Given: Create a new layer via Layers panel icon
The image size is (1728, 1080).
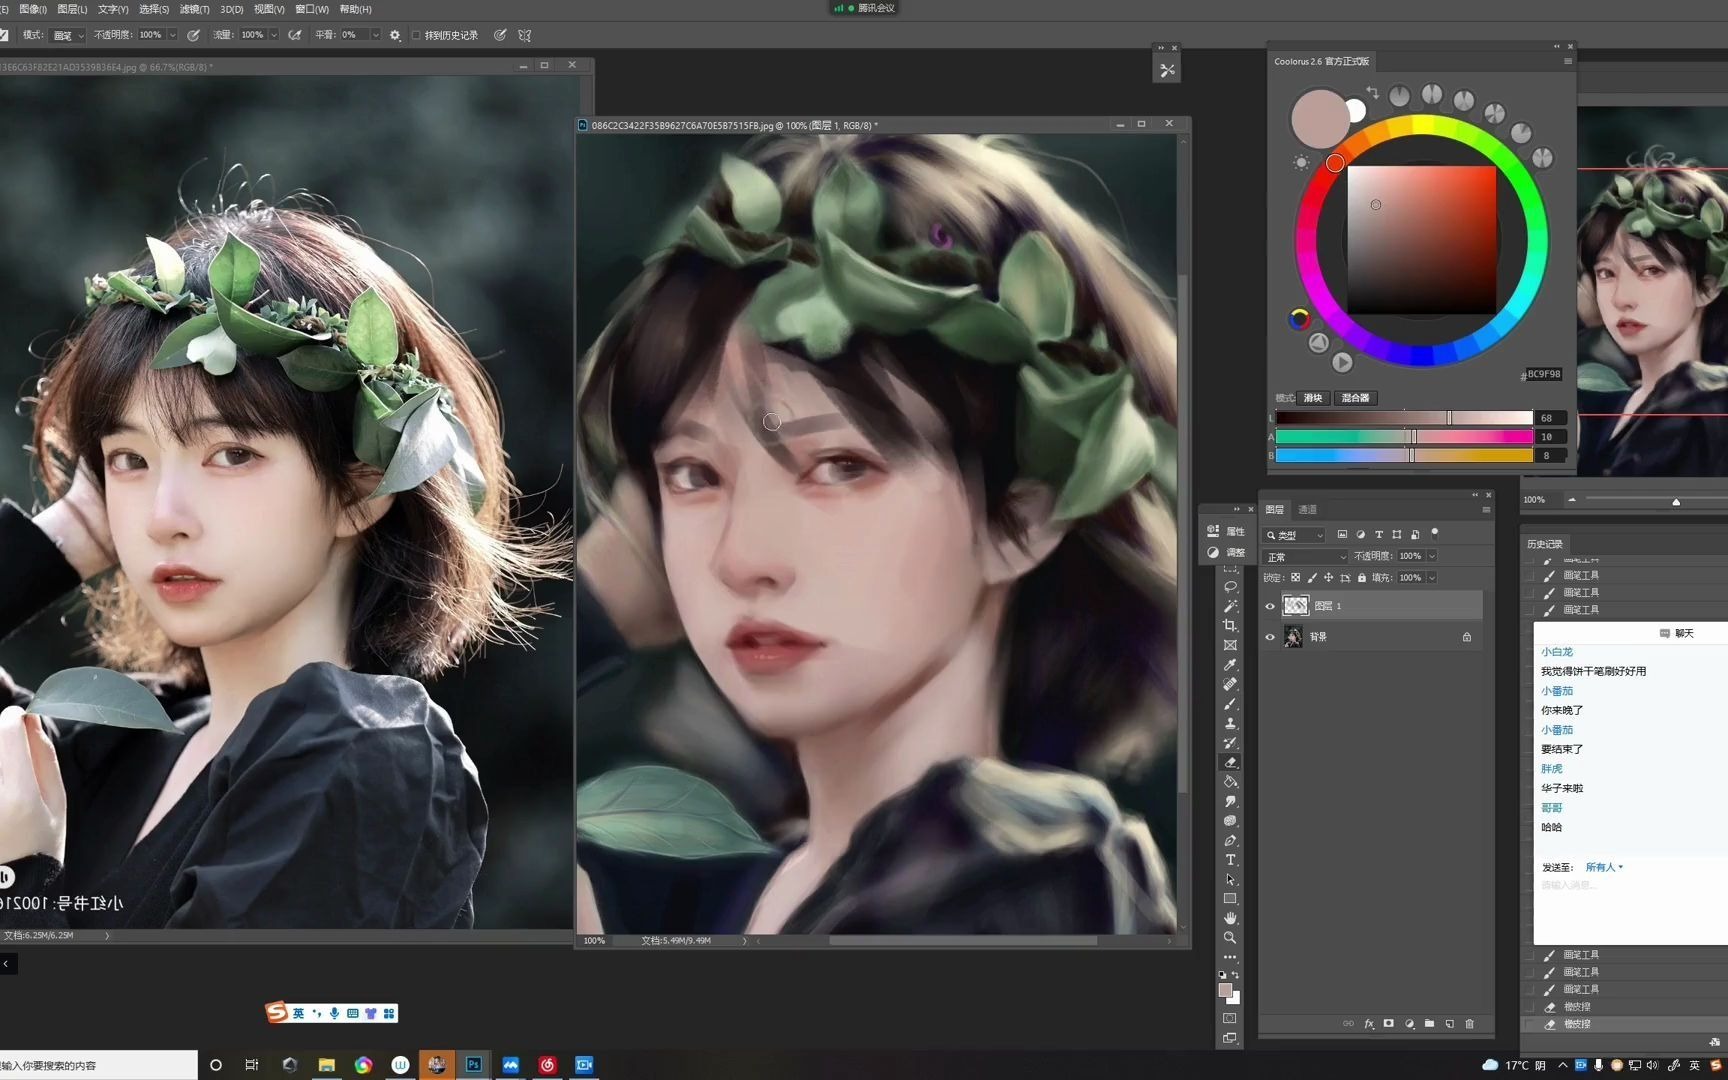Looking at the screenshot, I should pos(1449,1024).
